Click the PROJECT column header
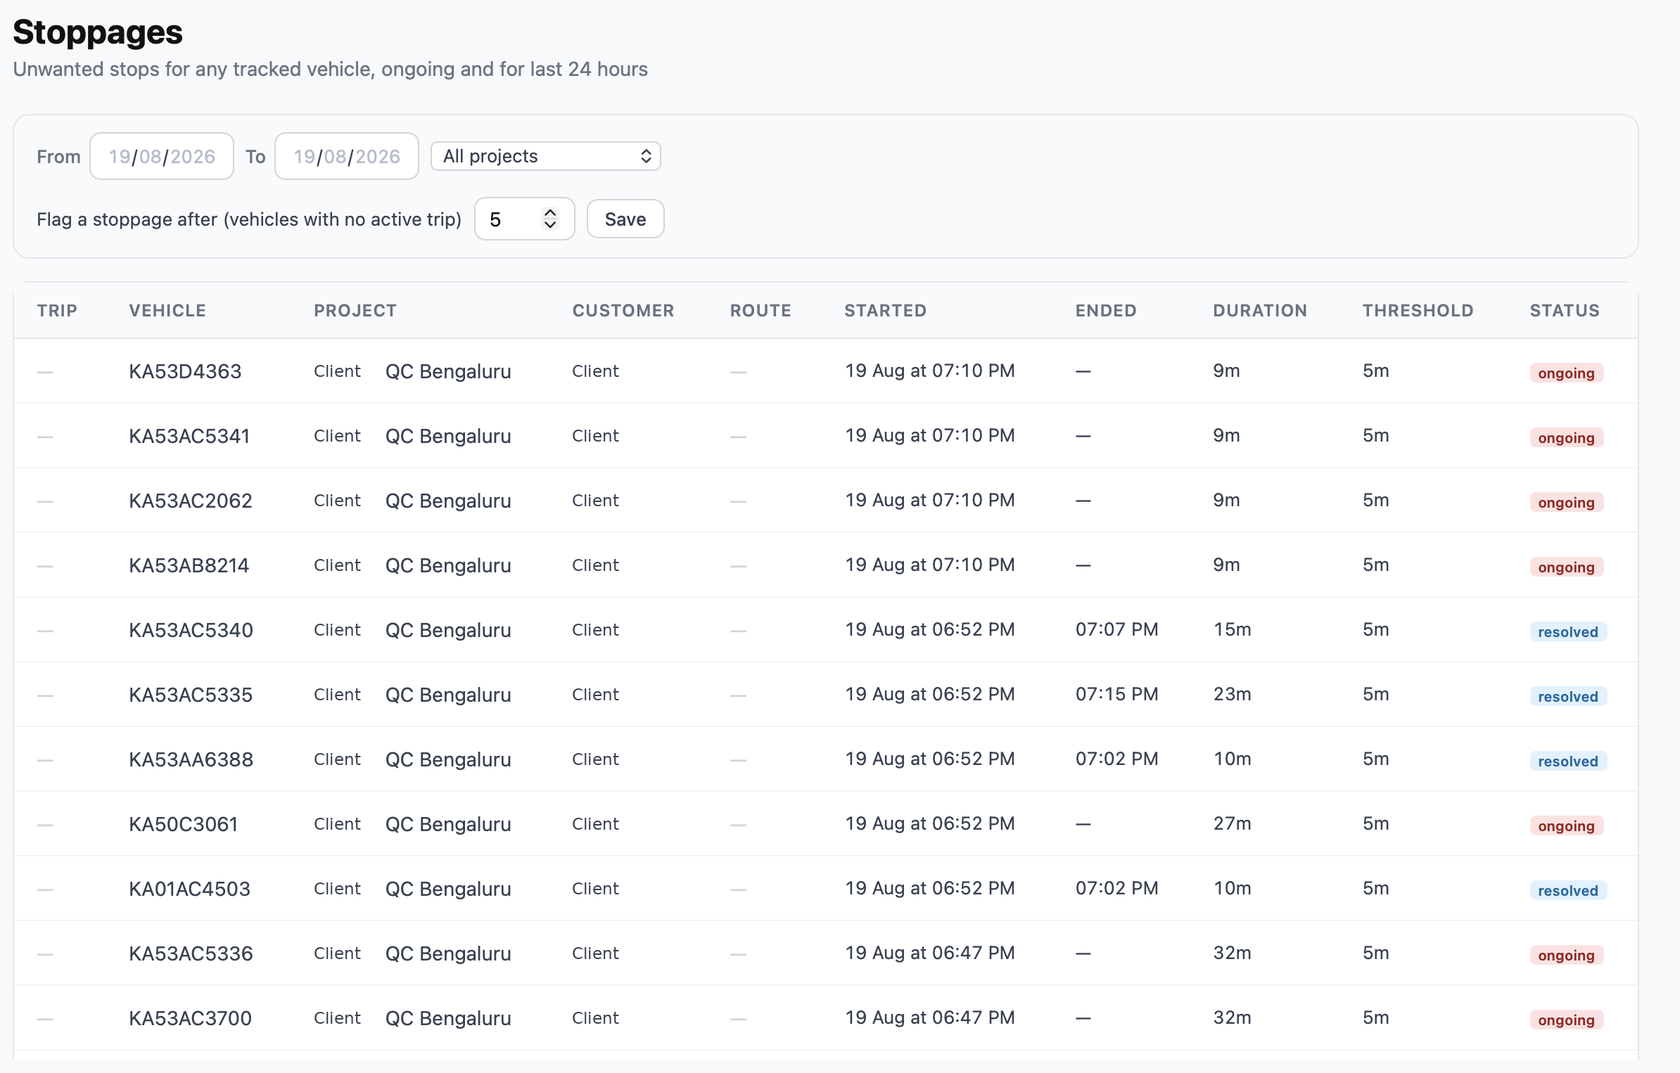This screenshot has height=1073, width=1680. click(355, 310)
